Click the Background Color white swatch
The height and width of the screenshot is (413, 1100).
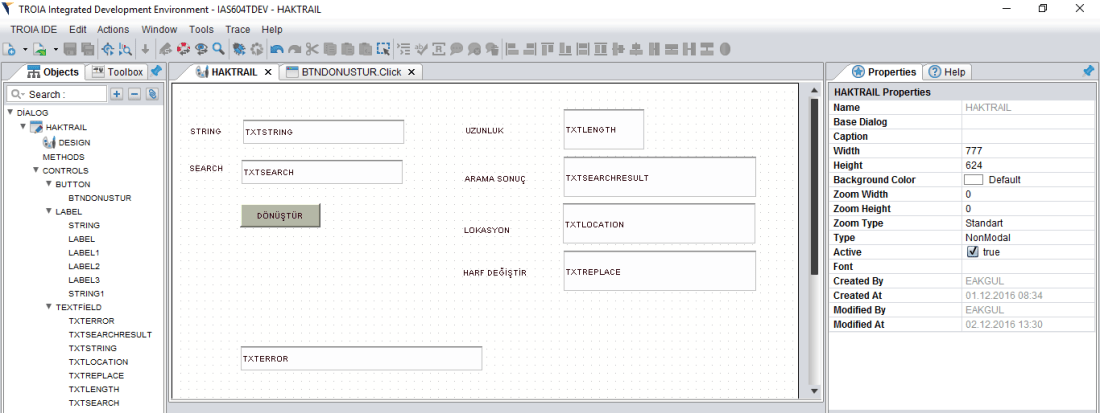pos(973,180)
